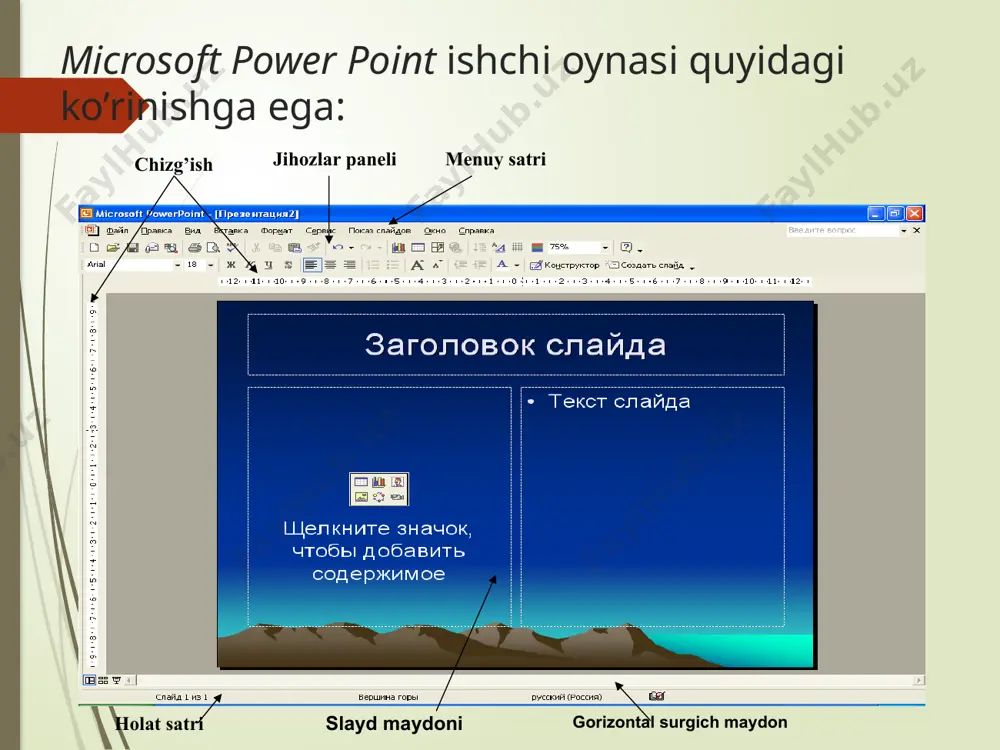Open the 75% zoom dropdown
This screenshot has width=1000, height=750.
tap(605, 247)
